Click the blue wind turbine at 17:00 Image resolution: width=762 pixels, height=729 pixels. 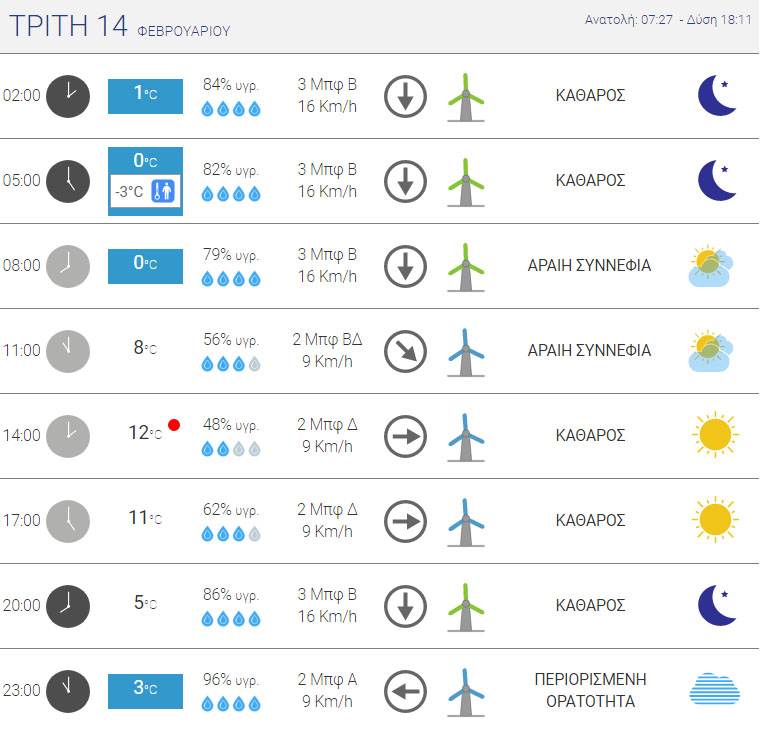point(465,521)
